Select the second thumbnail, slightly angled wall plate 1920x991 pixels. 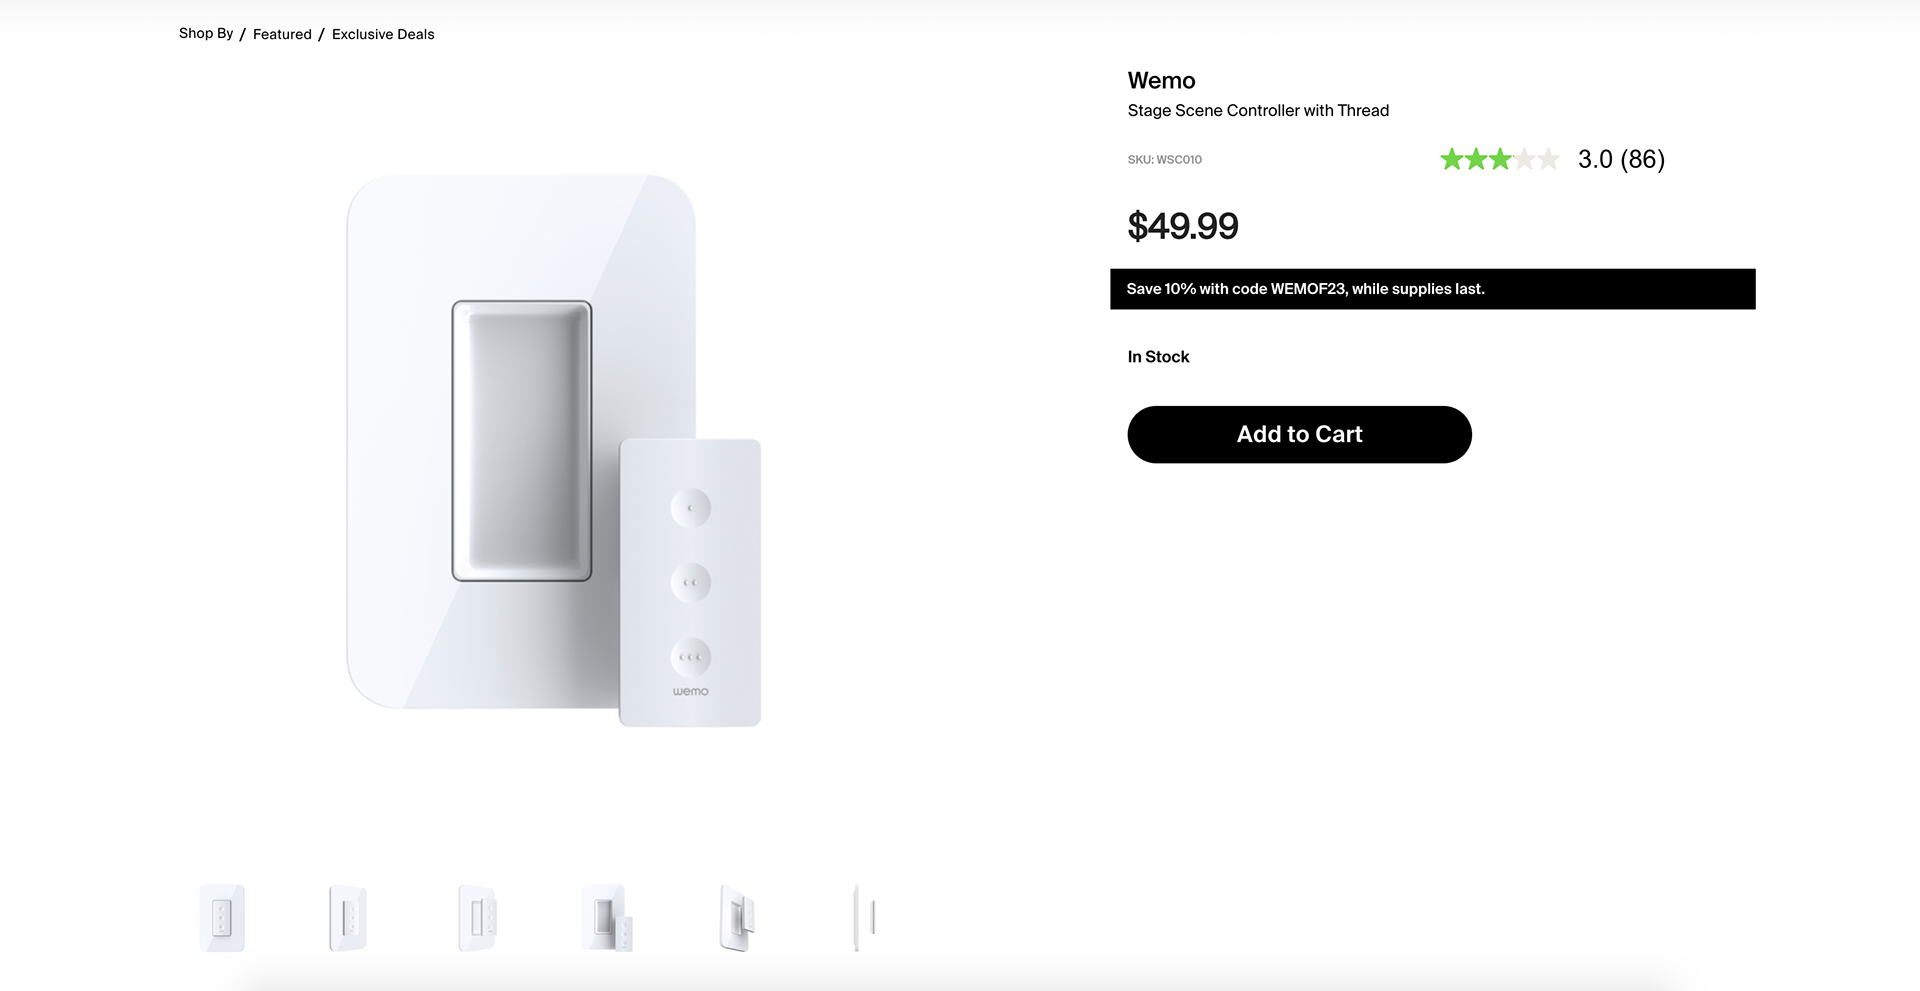348,917
